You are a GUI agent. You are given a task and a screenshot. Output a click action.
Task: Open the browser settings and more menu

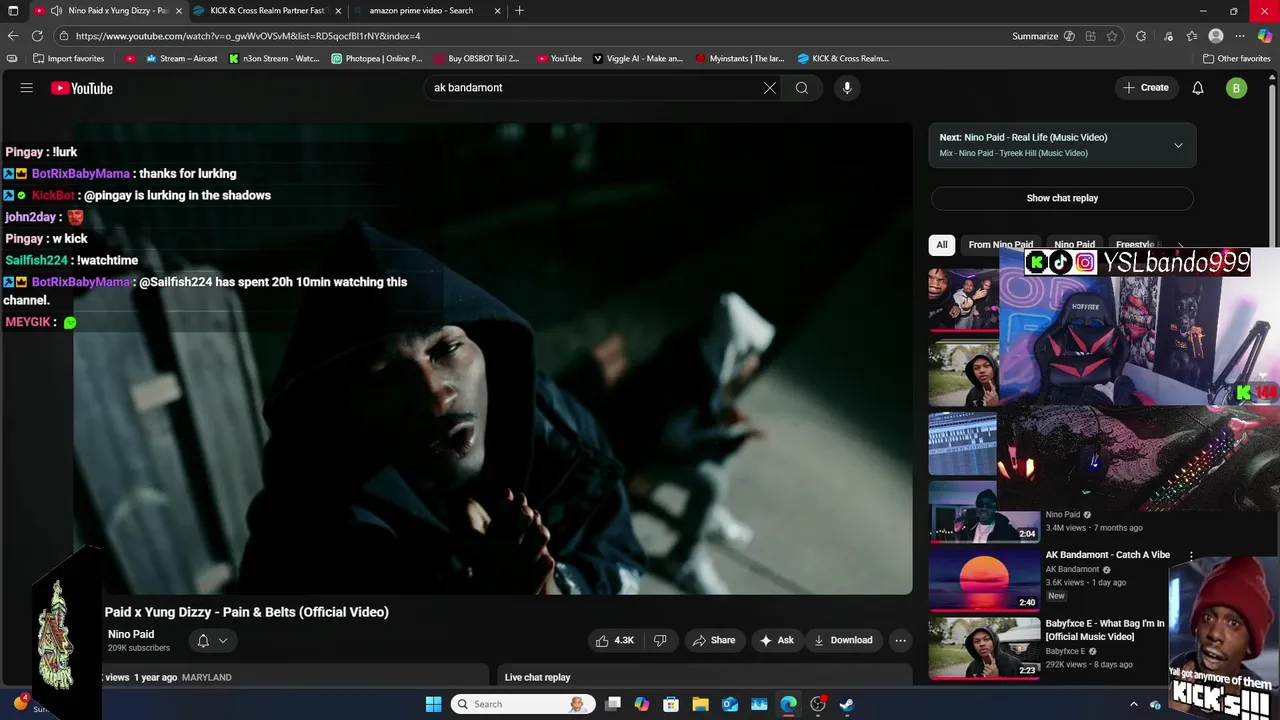click(1240, 36)
